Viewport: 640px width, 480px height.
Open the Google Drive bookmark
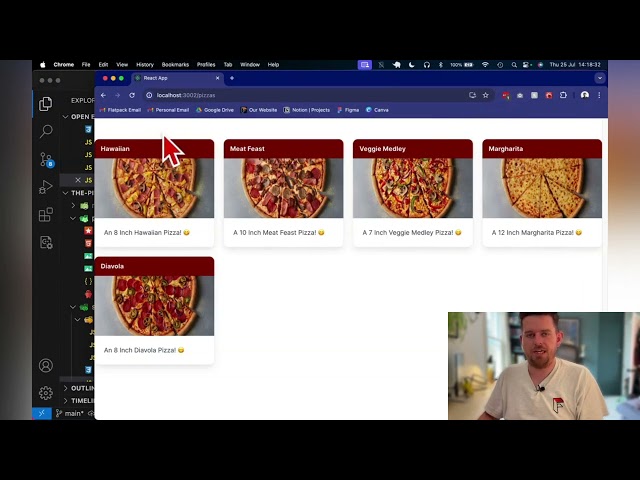(x=215, y=110)
